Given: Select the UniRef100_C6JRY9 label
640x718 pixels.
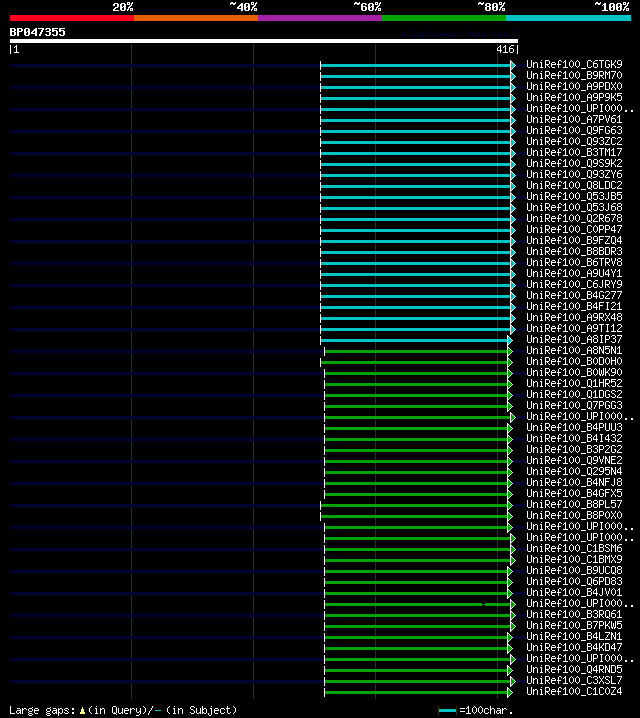Looking at the screenshot, I should [574, 284].
